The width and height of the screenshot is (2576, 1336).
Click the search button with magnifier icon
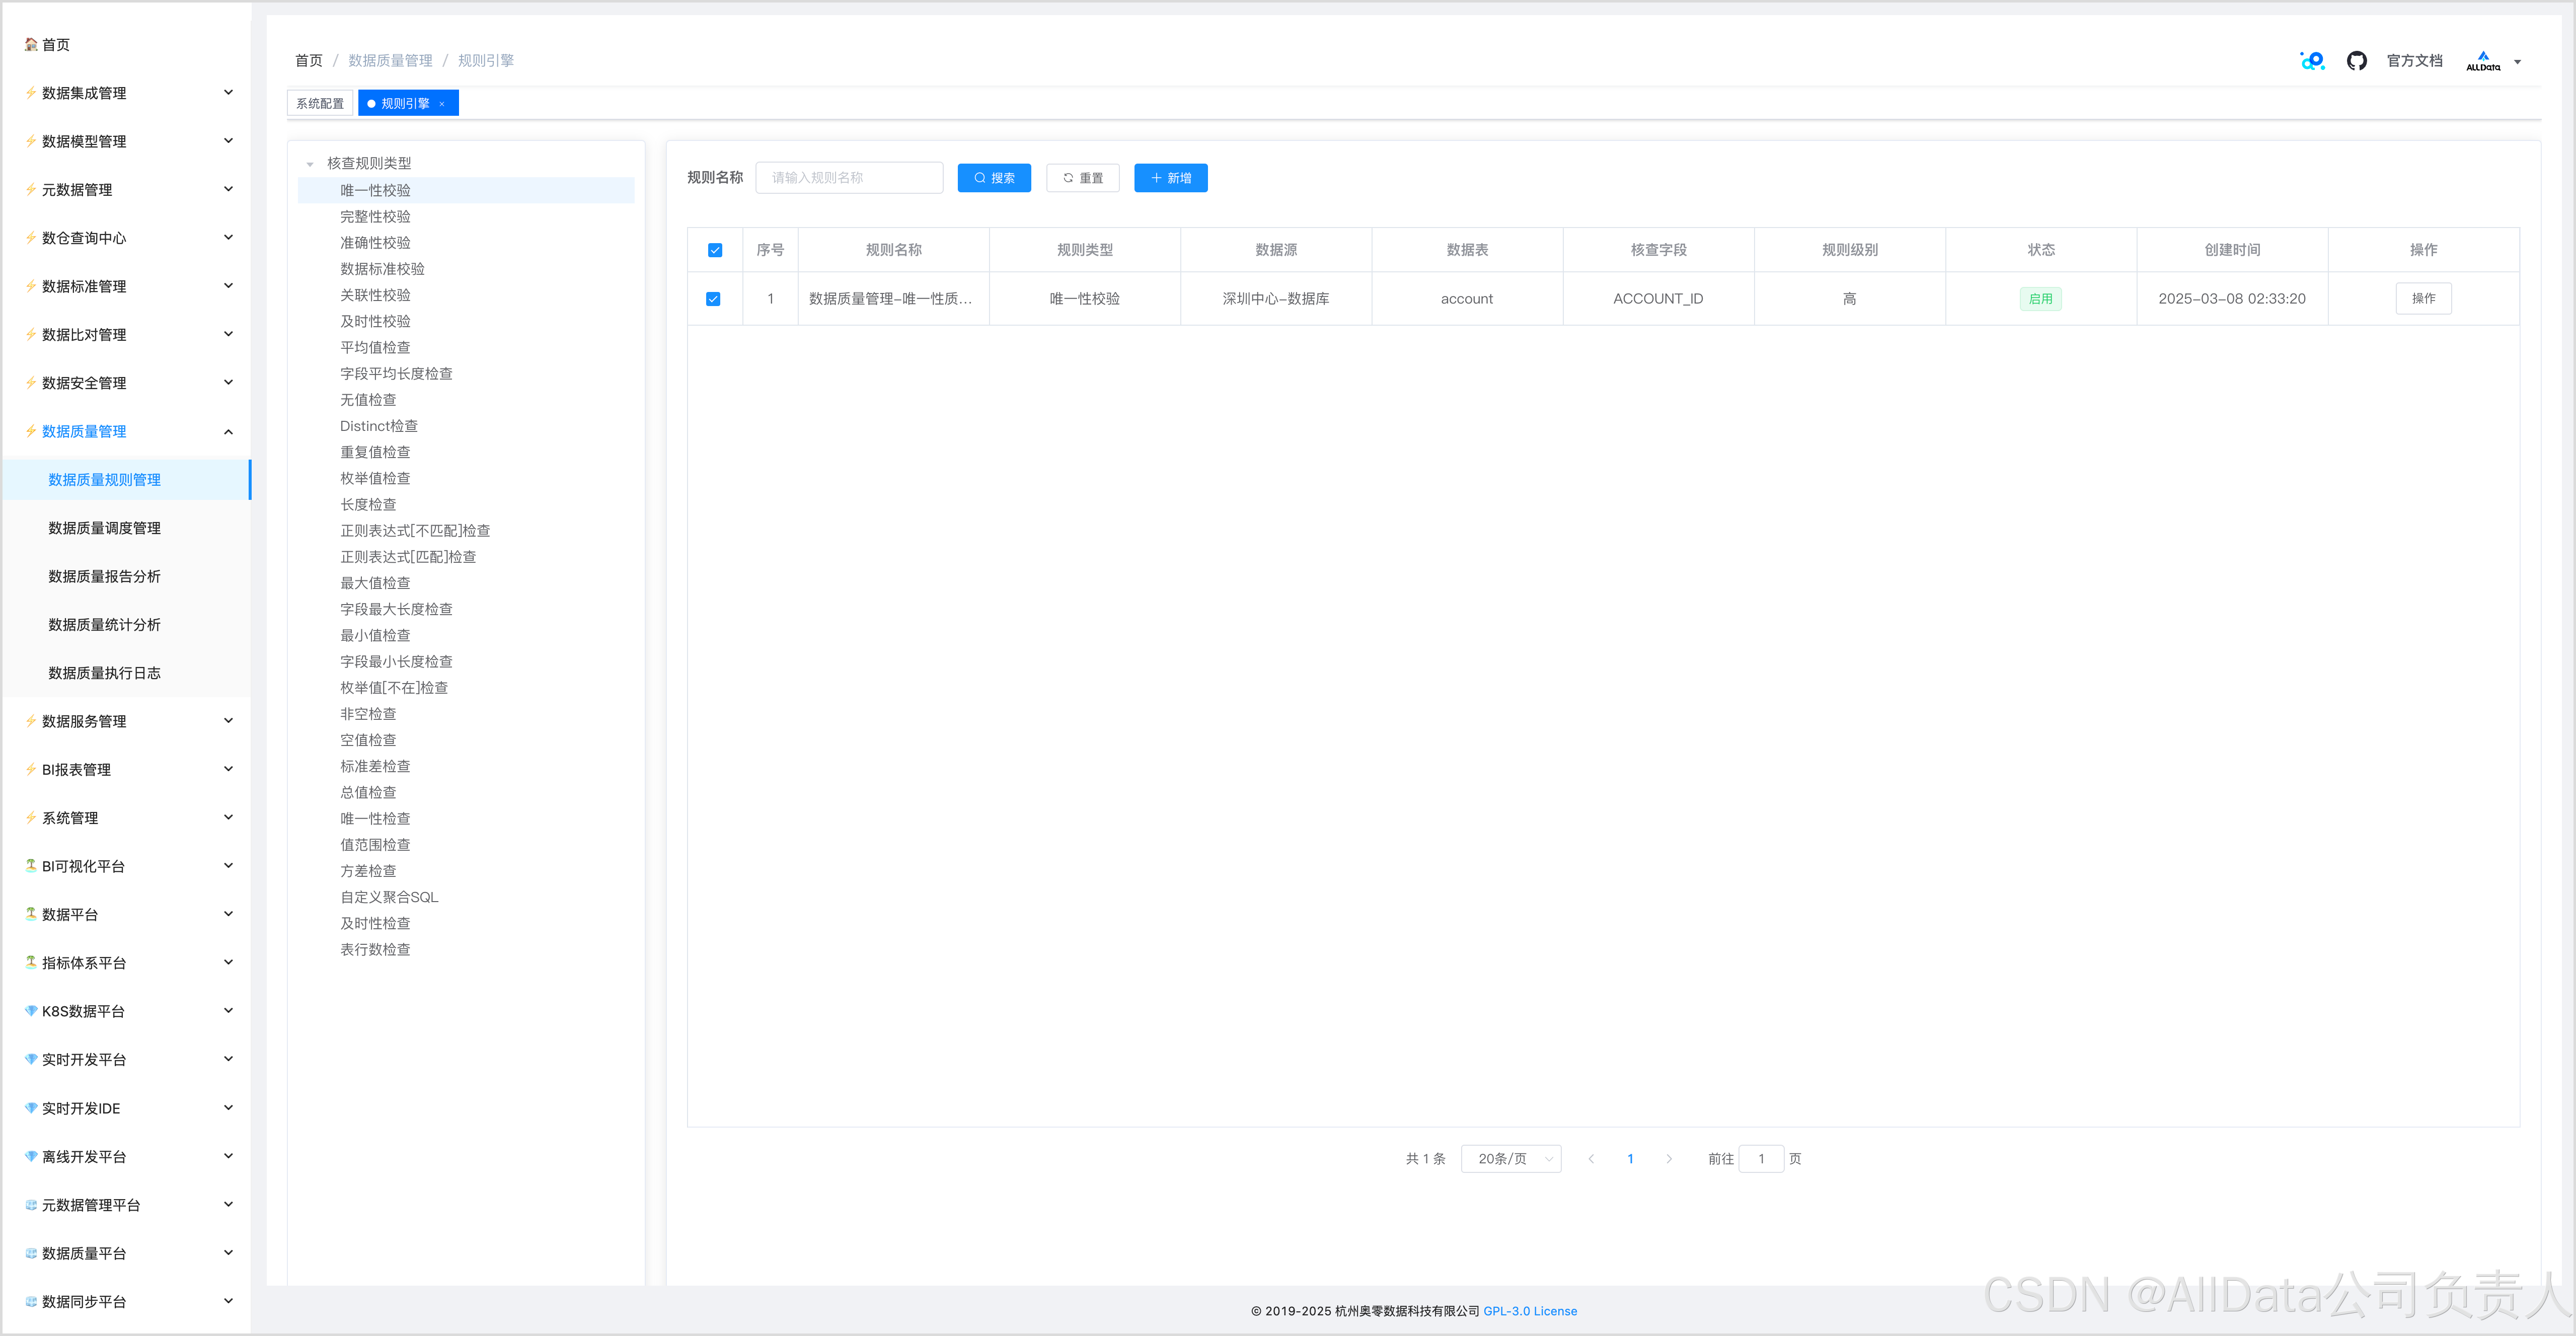tap(993, 178)
